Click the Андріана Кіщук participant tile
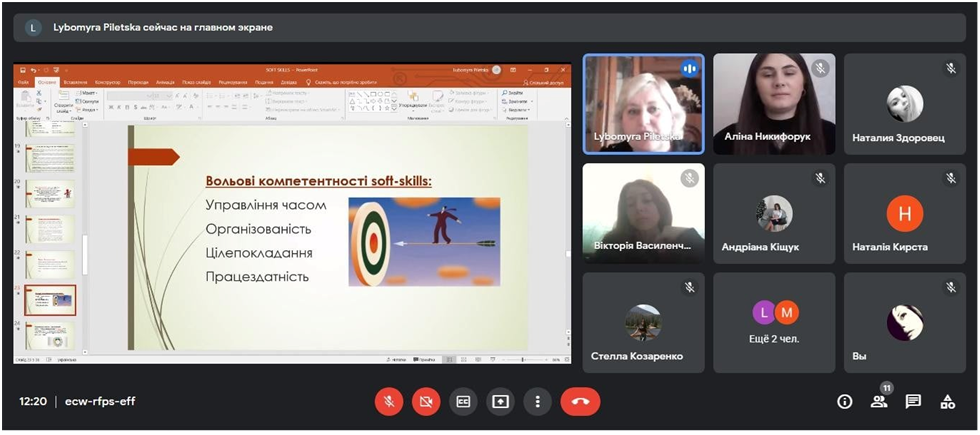 774,213
